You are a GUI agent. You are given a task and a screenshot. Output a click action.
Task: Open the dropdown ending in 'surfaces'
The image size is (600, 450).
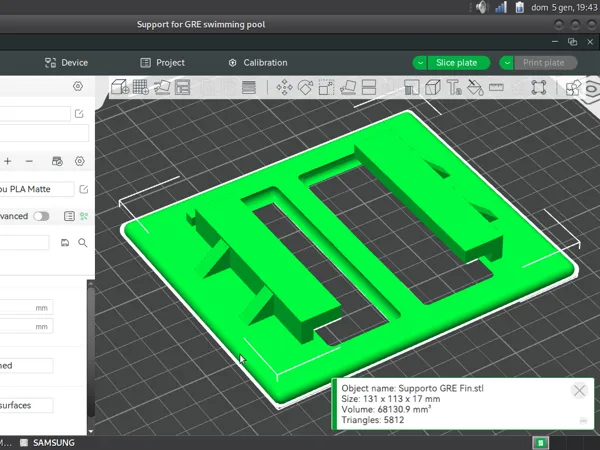[x=26, y=405]
